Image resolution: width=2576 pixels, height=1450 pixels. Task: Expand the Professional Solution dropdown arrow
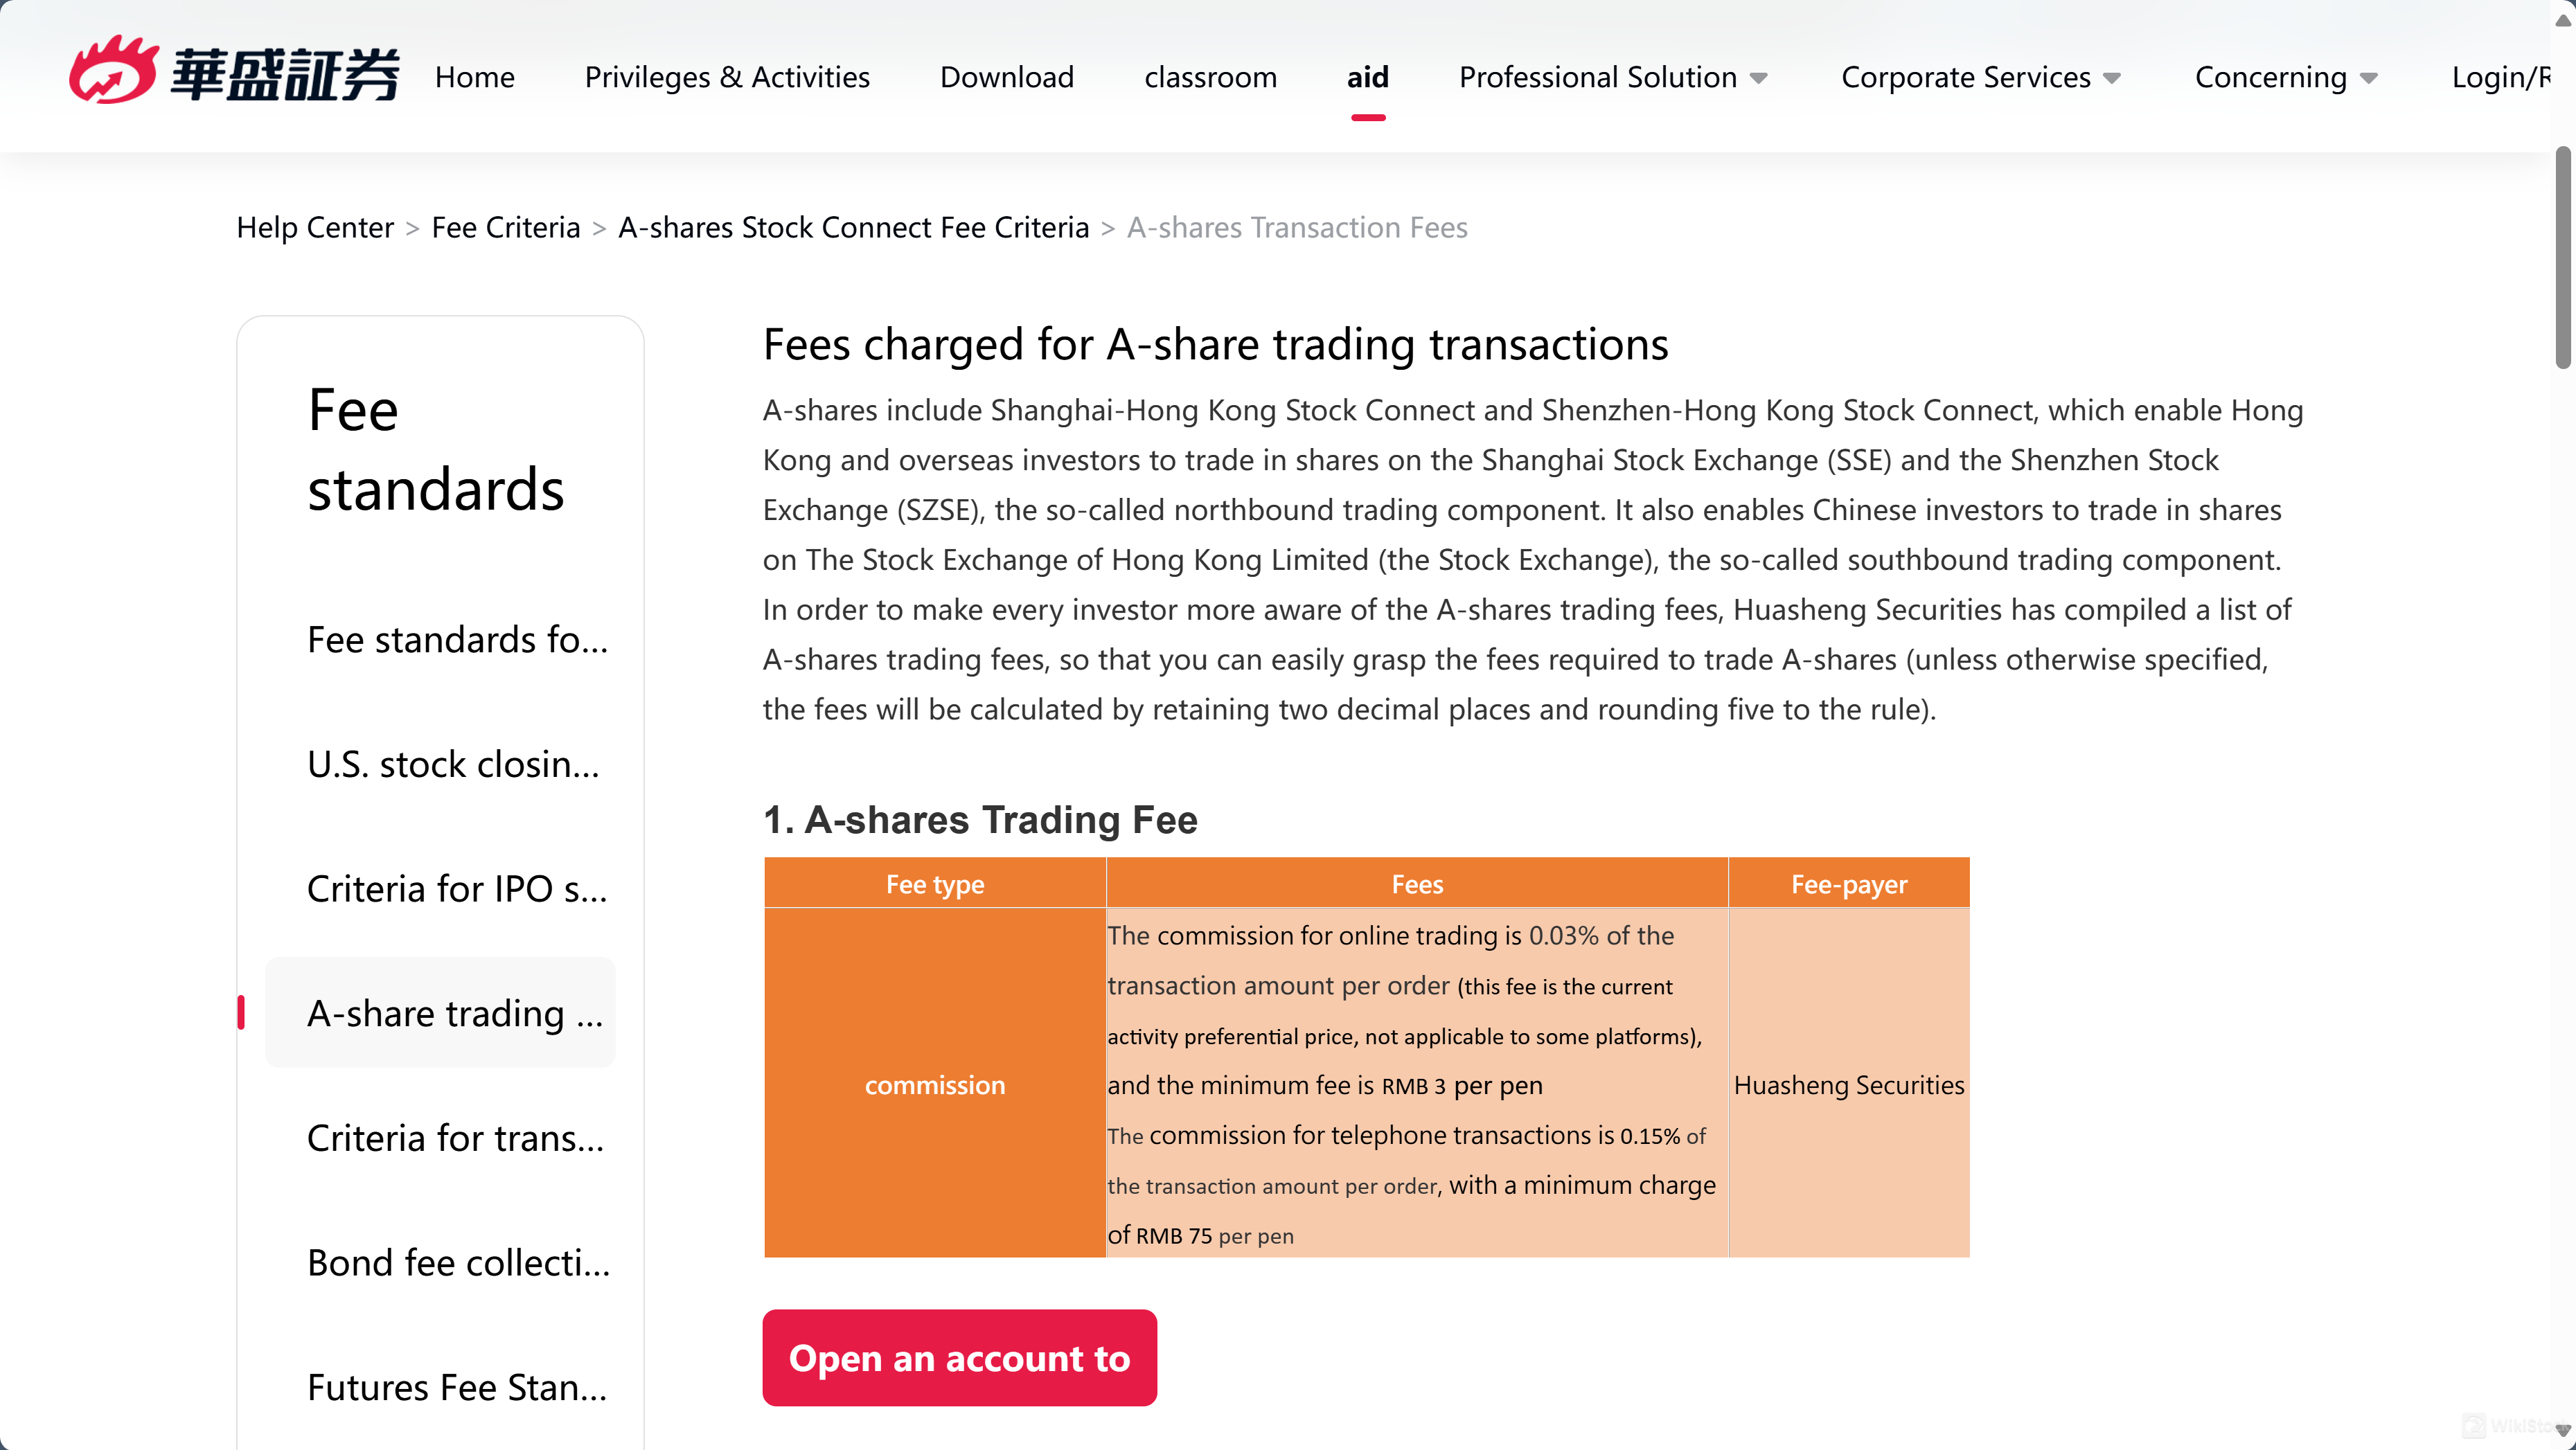click(x=1759, y=78)
